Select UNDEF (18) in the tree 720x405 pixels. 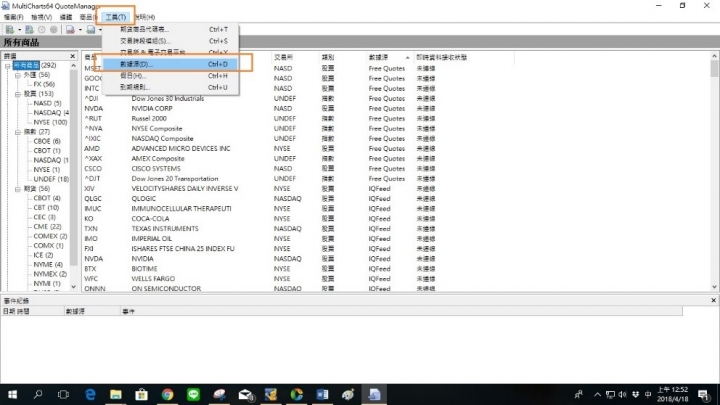[51, 179]
